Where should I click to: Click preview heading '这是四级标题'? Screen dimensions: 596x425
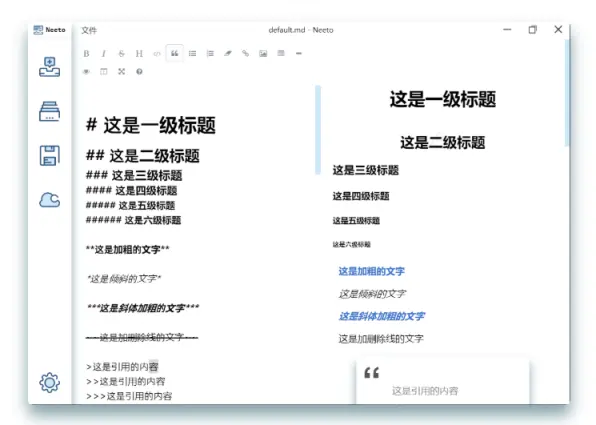[361, 196]
